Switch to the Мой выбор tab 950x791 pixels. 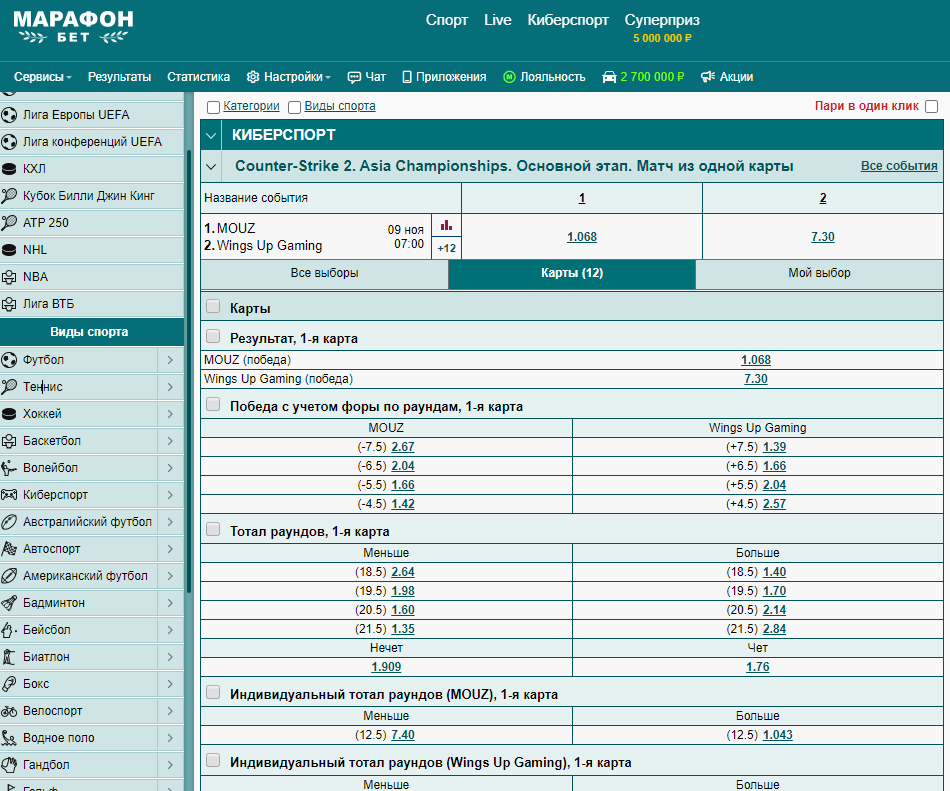point(819,273)
